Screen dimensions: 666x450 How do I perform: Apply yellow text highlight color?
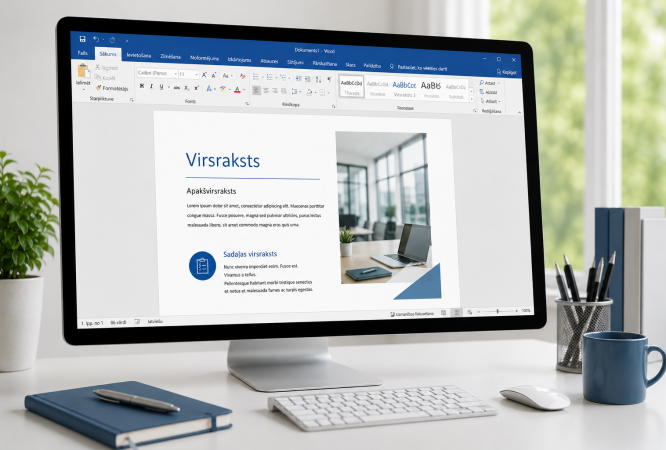click(x=223, y=89)
